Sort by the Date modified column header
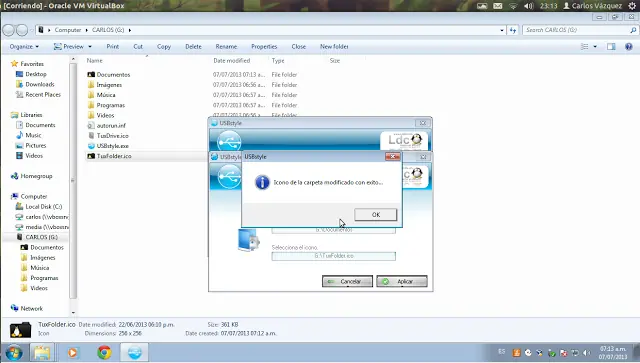Screen dimensions: 640x363 (x=231, y=60)
